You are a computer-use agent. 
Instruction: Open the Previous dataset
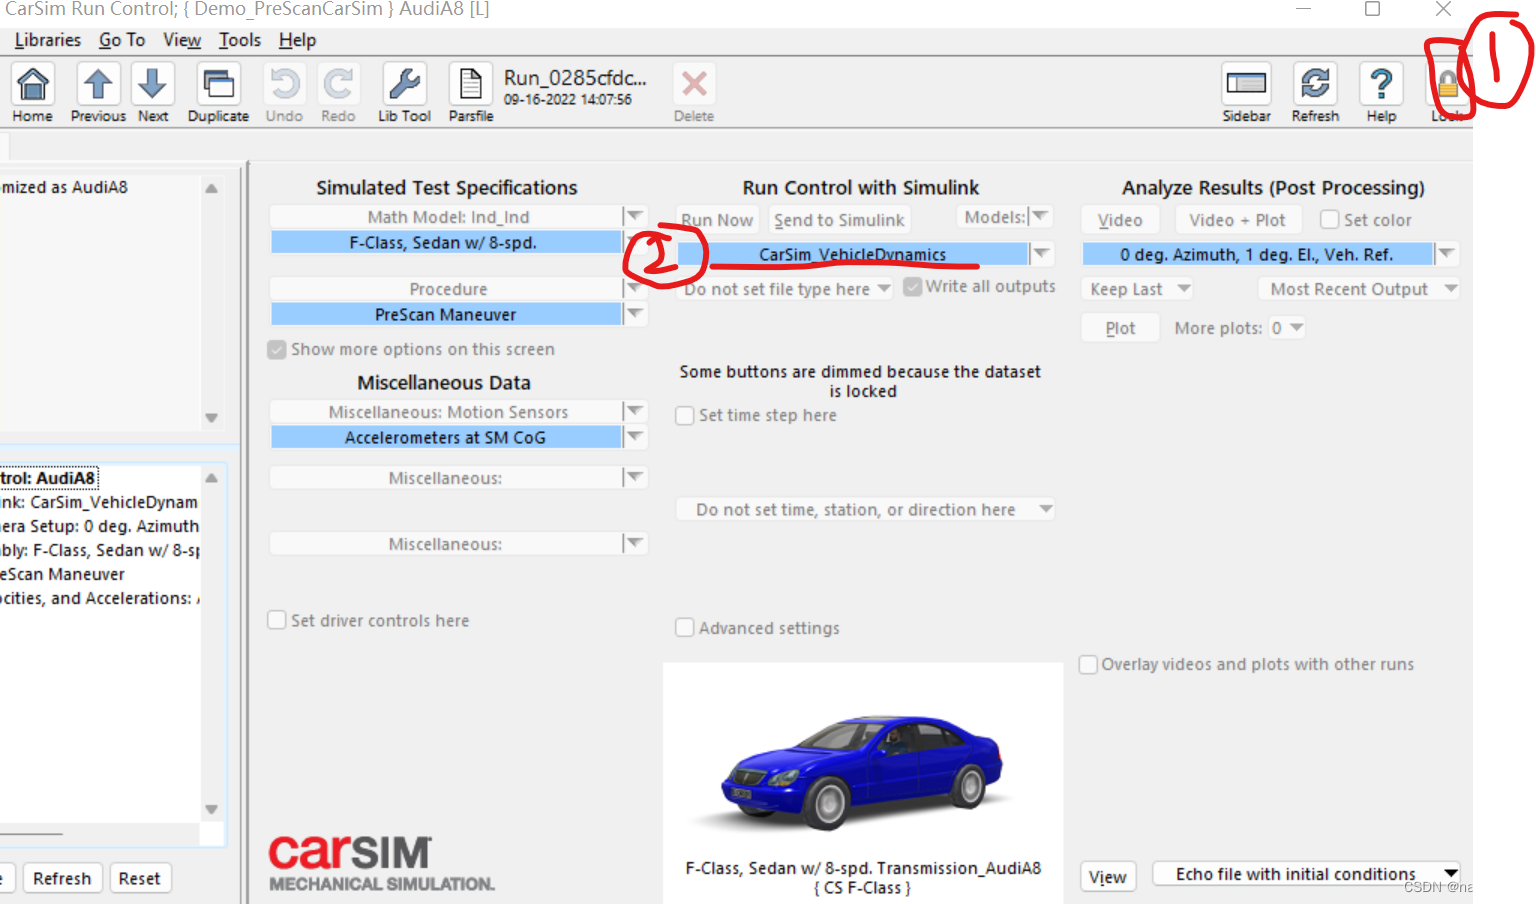98,85
